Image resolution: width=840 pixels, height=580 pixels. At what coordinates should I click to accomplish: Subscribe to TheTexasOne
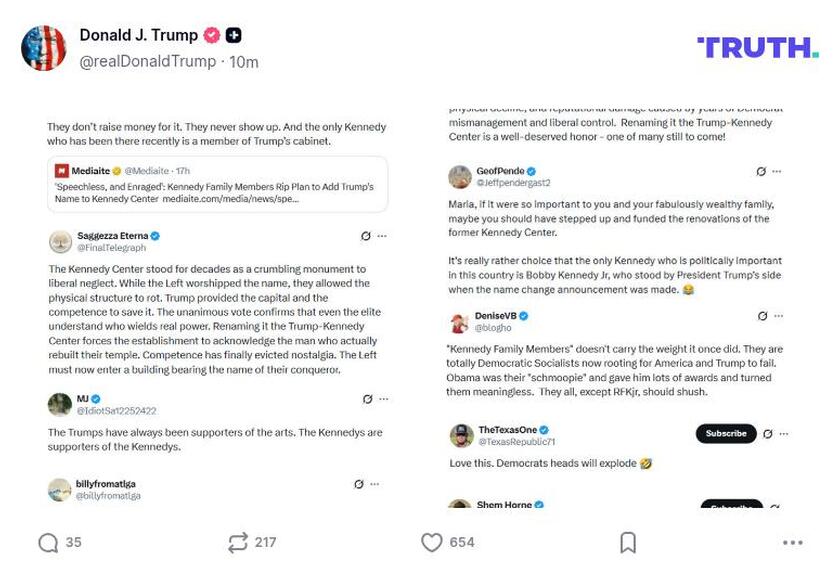click(725, 433)
